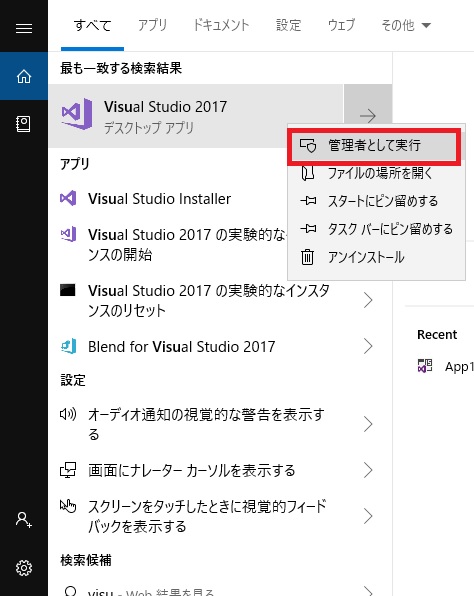Expand chevron for 視覚的フィードバック setting
This screenshot has width=474, height=596.
point(368,516)
